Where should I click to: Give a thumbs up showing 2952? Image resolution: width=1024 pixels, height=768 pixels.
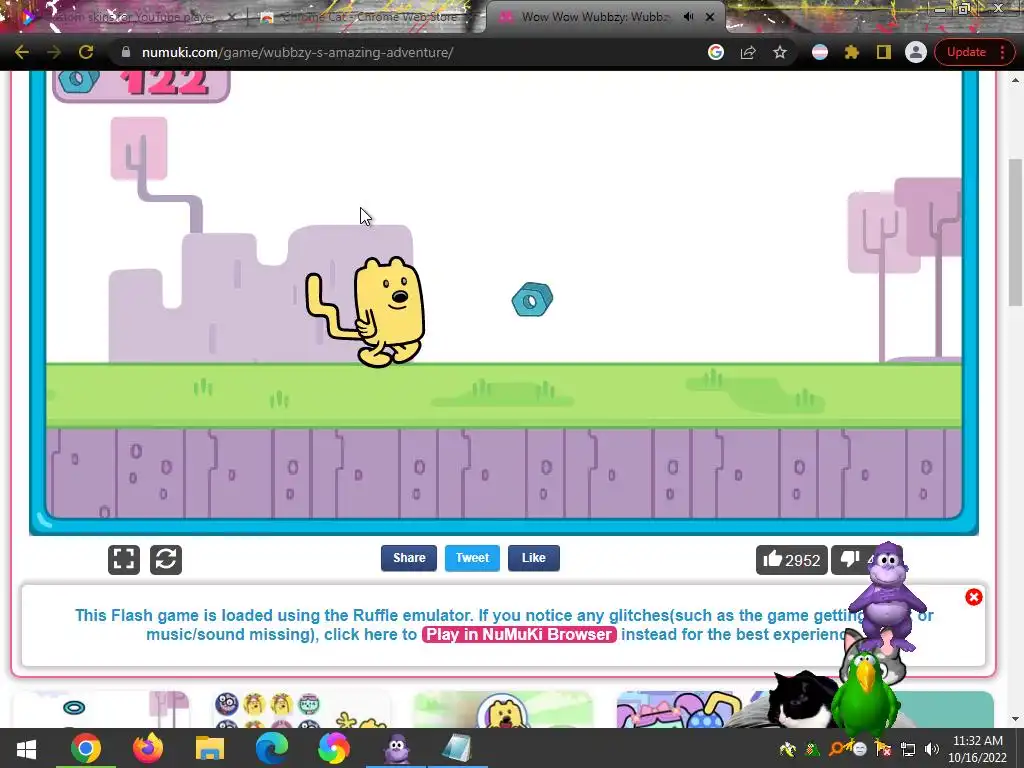click(792, 560)
